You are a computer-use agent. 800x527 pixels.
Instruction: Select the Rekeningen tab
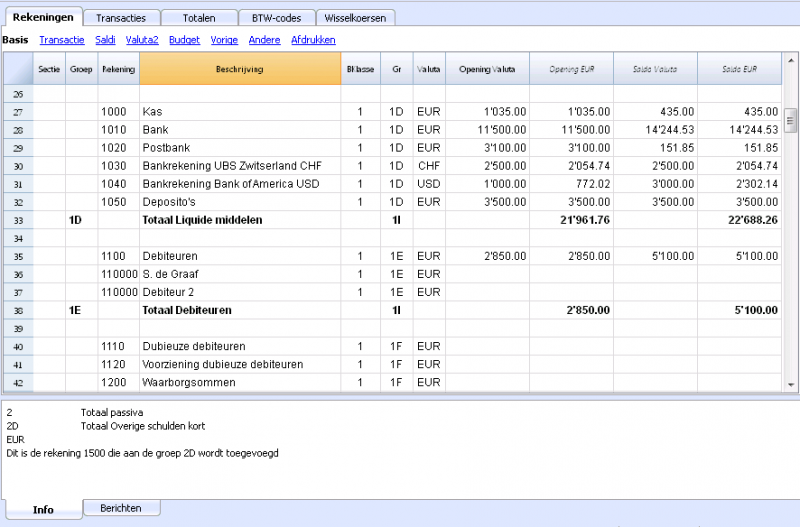pos(43,17)
